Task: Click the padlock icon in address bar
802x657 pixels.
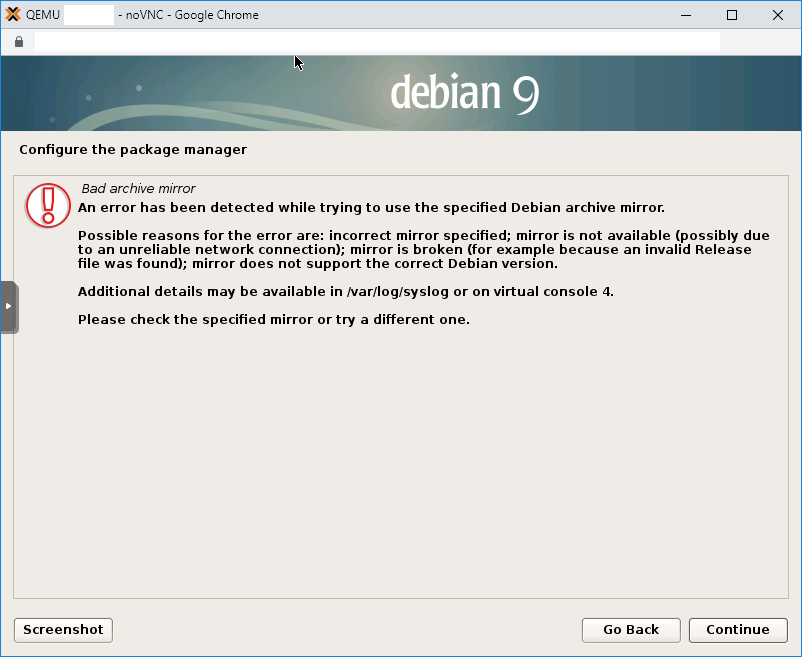Action: (18, 42)
